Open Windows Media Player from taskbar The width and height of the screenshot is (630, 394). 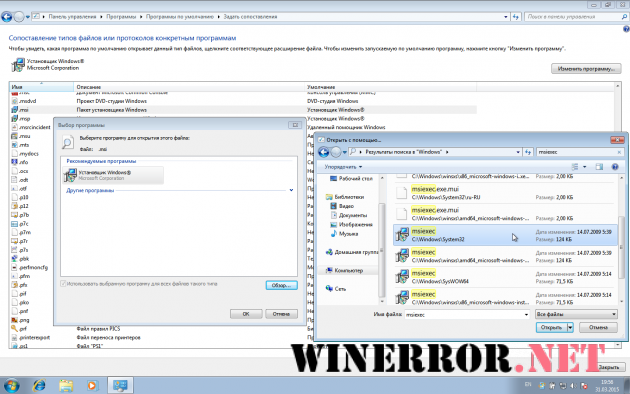[92, 386]
